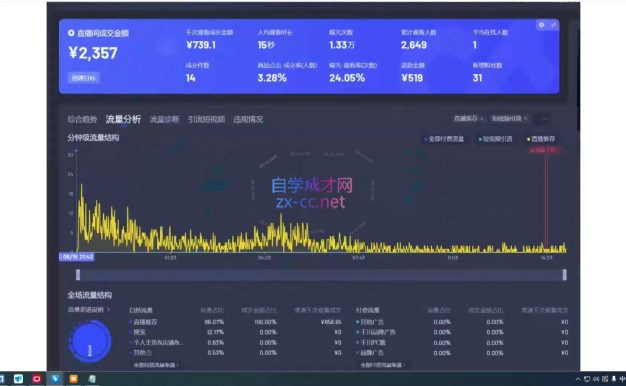Click the small button below ¥2,357

[83, 78]
